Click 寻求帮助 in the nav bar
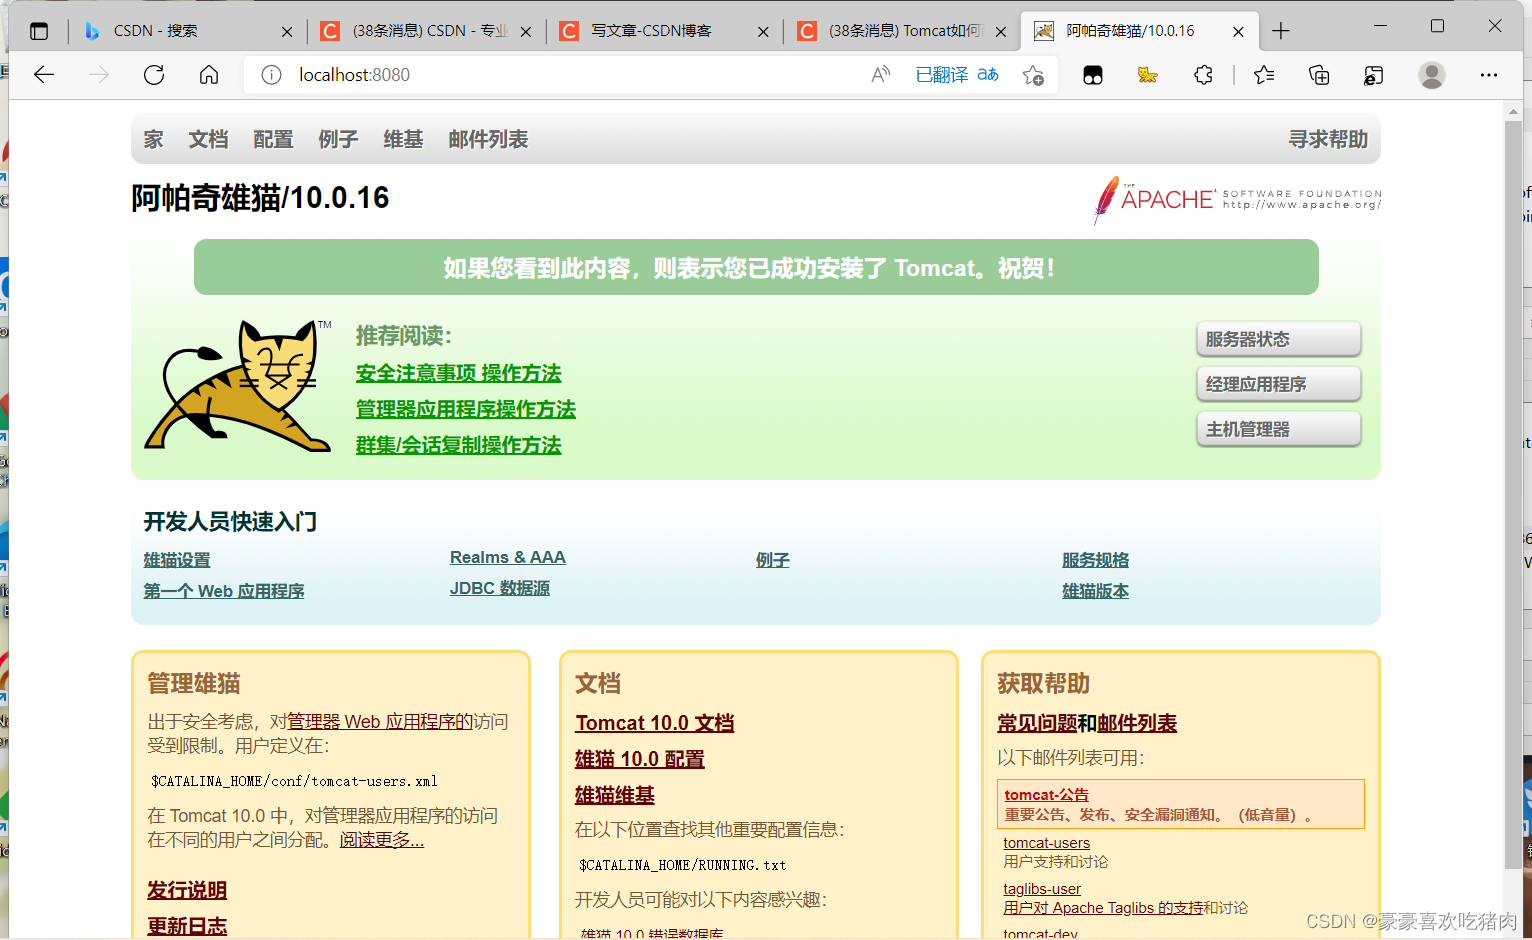The image size is (1532, 940). 1328,139
